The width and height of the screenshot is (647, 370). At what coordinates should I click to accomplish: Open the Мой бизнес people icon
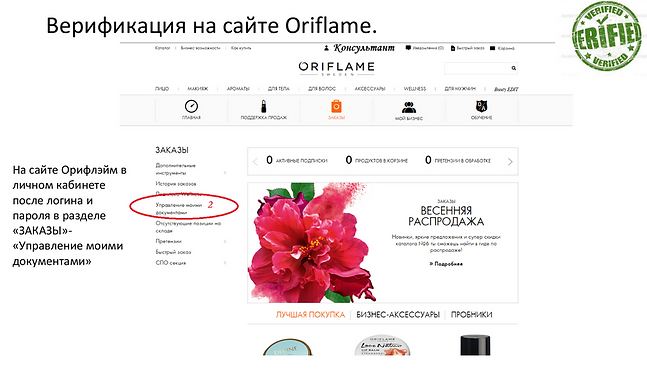pos(409,107)
